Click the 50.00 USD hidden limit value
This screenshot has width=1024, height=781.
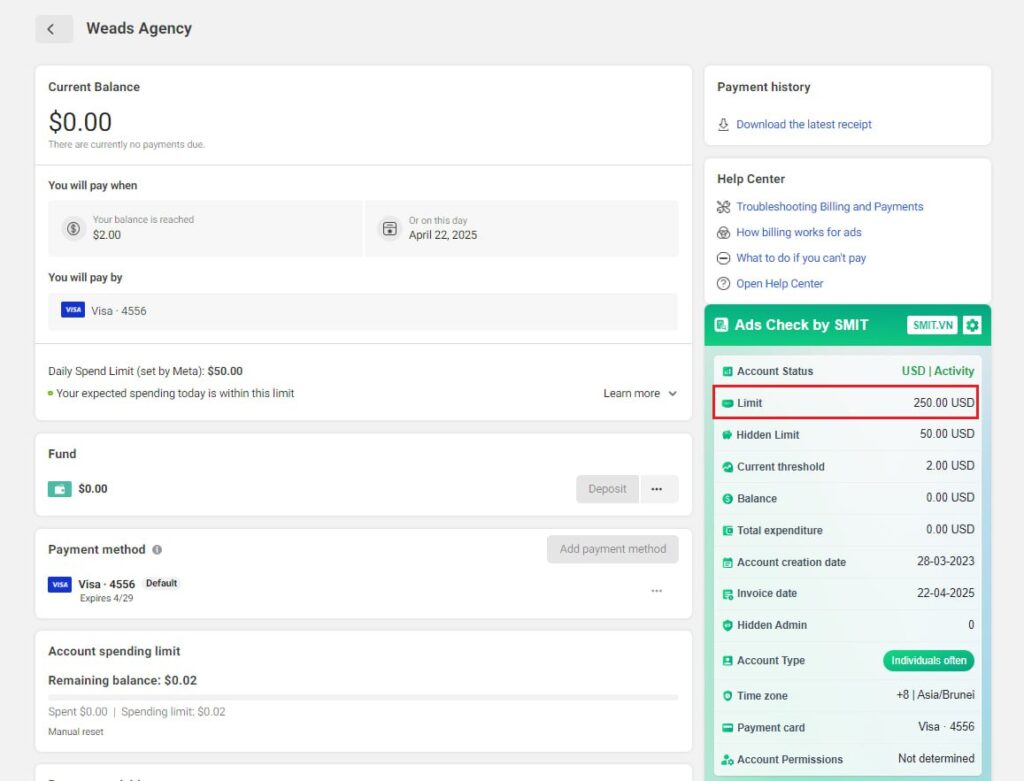tap(947, 434)
